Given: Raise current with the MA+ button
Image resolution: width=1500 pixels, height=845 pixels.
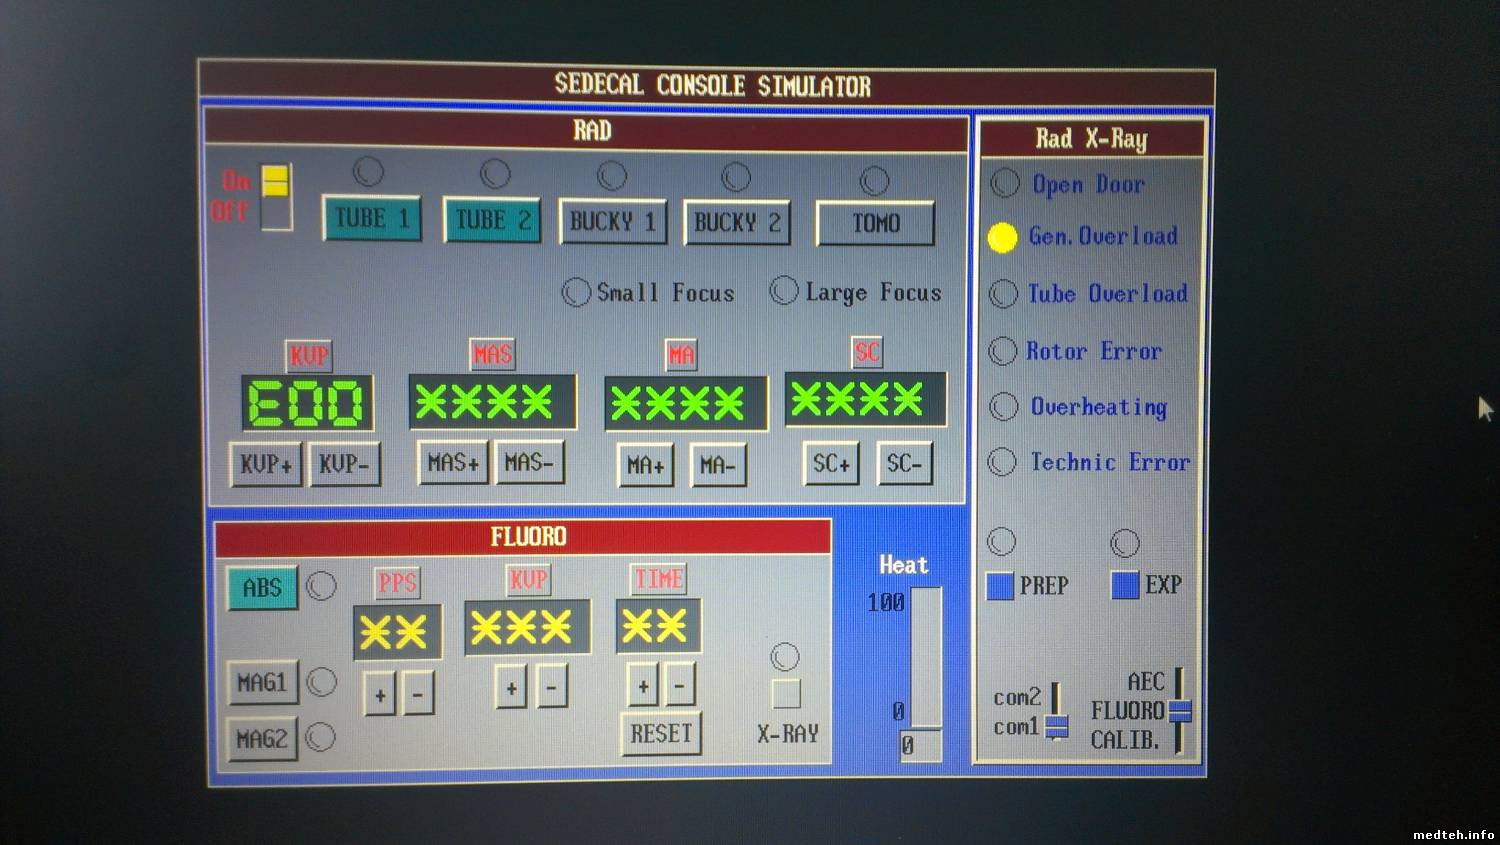Looking at the screenshot, I should pos(645,465).
